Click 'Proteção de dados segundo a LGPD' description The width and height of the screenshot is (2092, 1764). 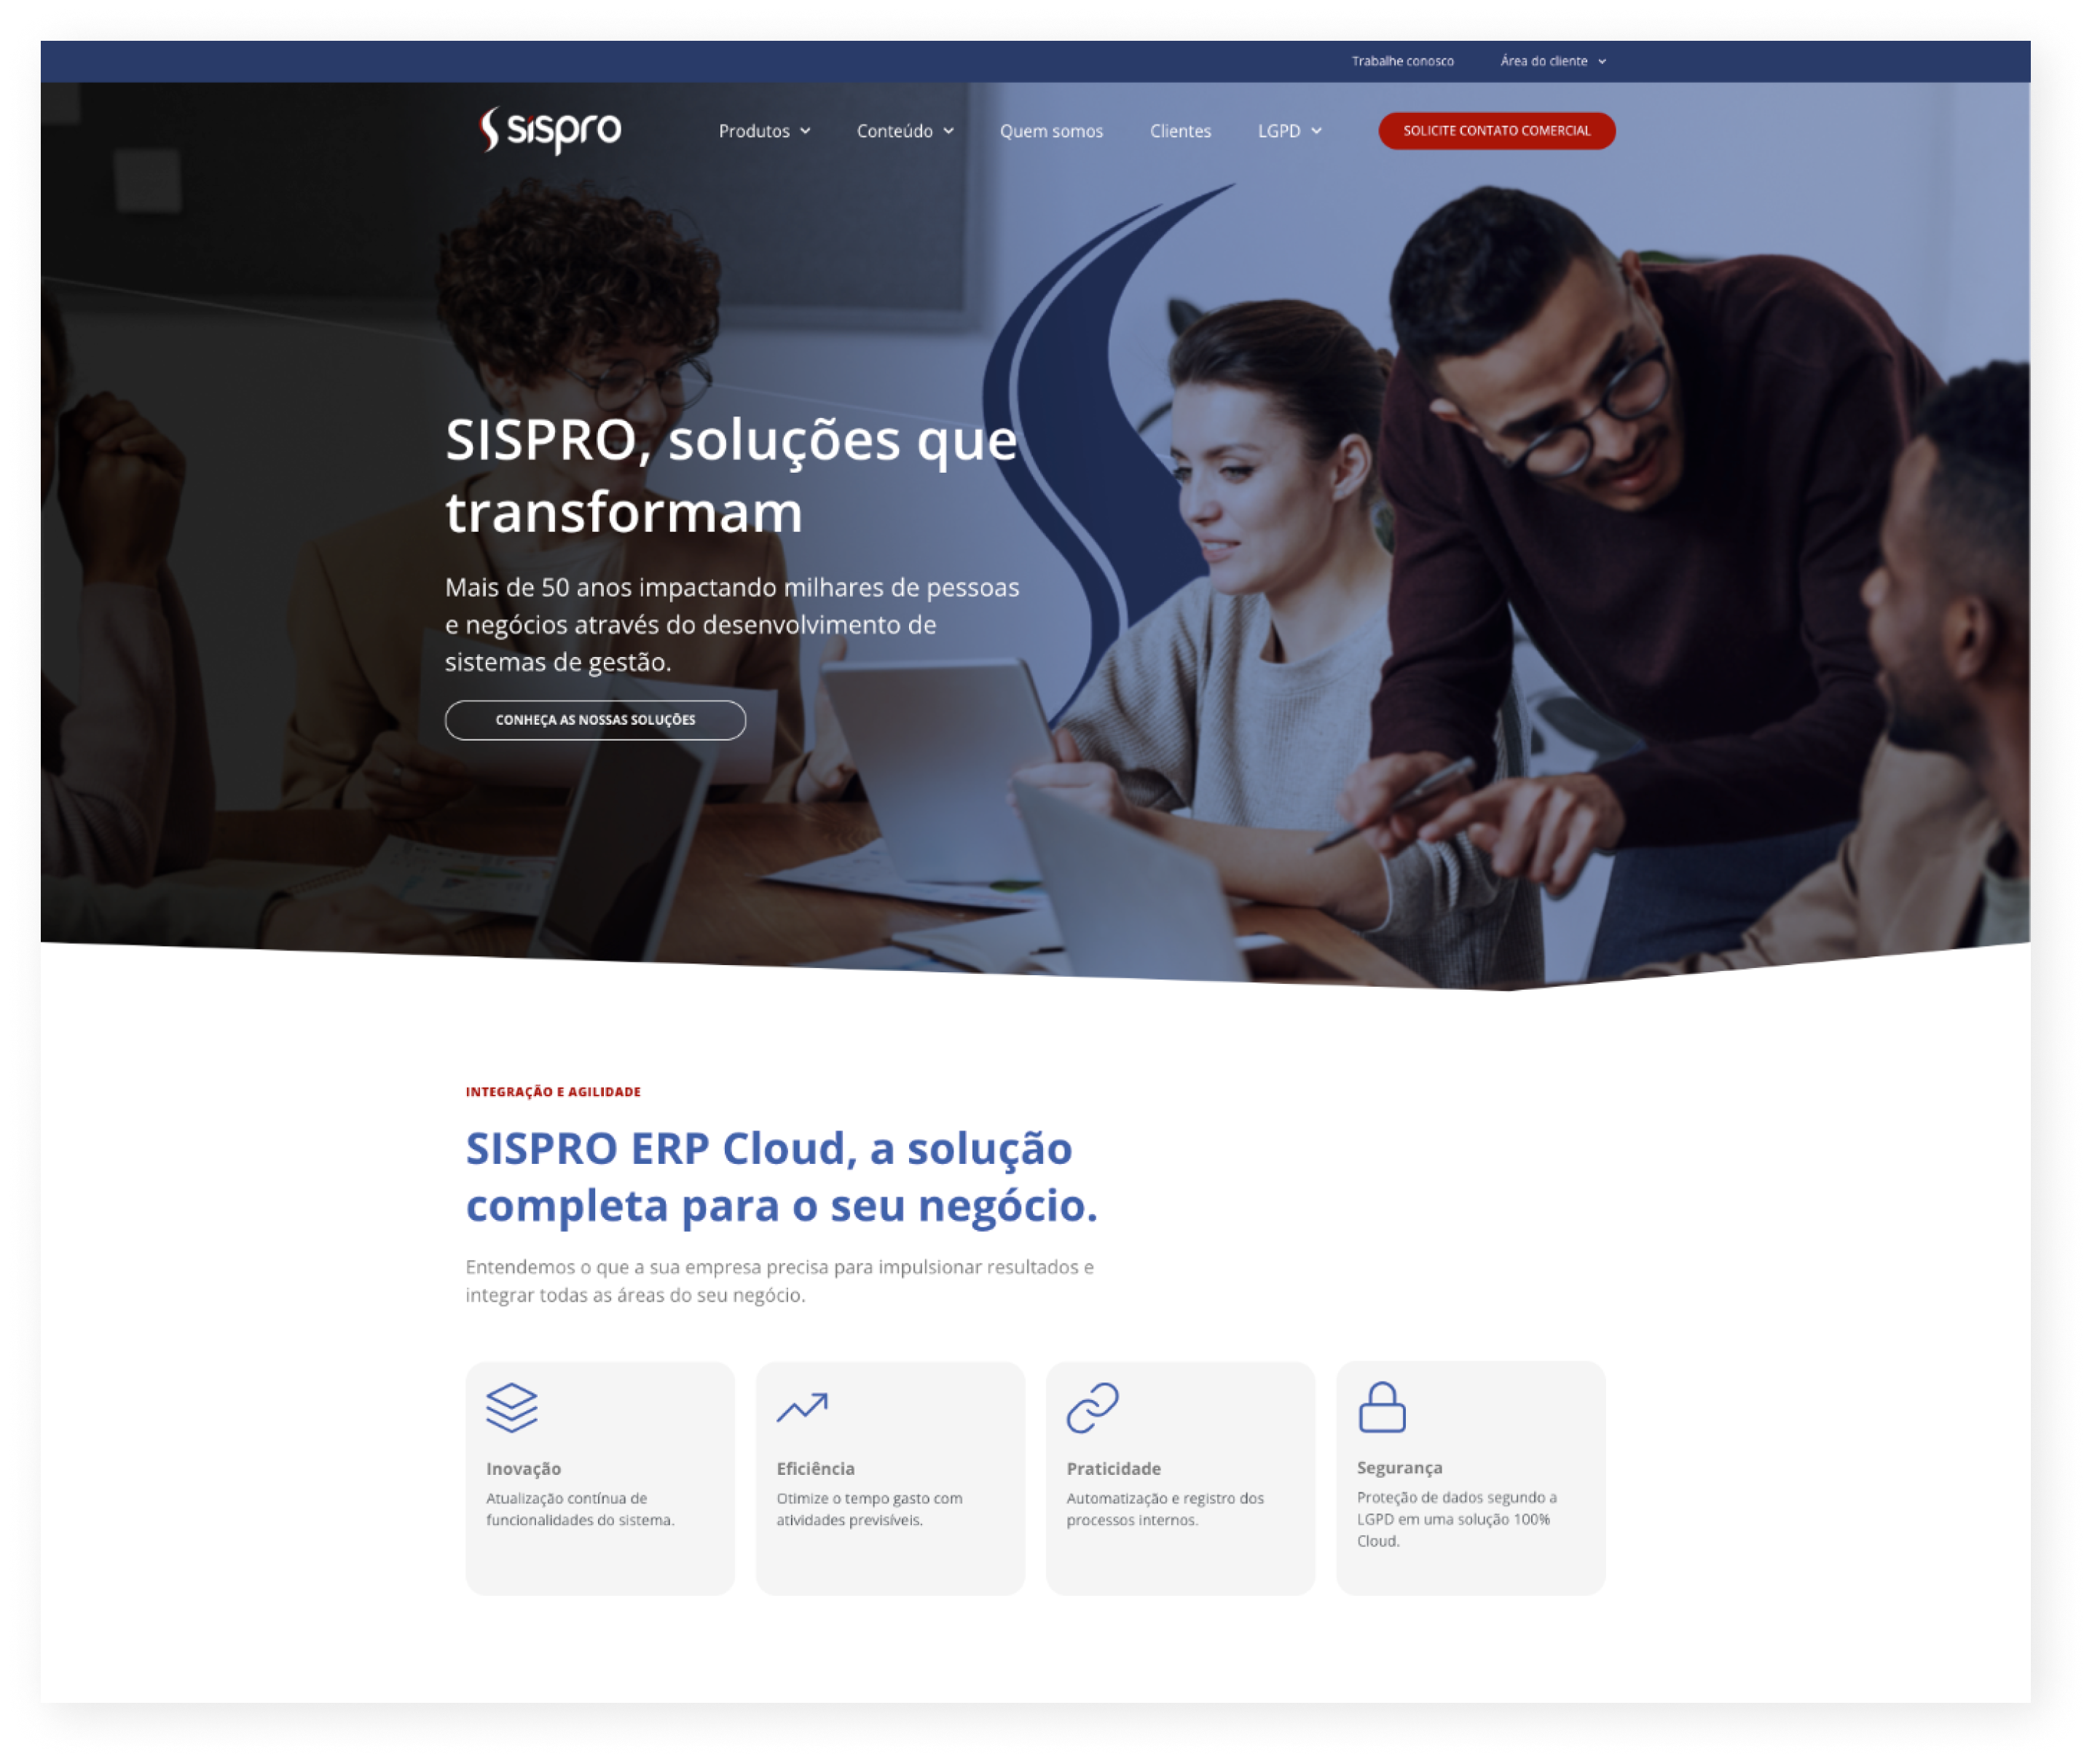coord(1457,1519)
